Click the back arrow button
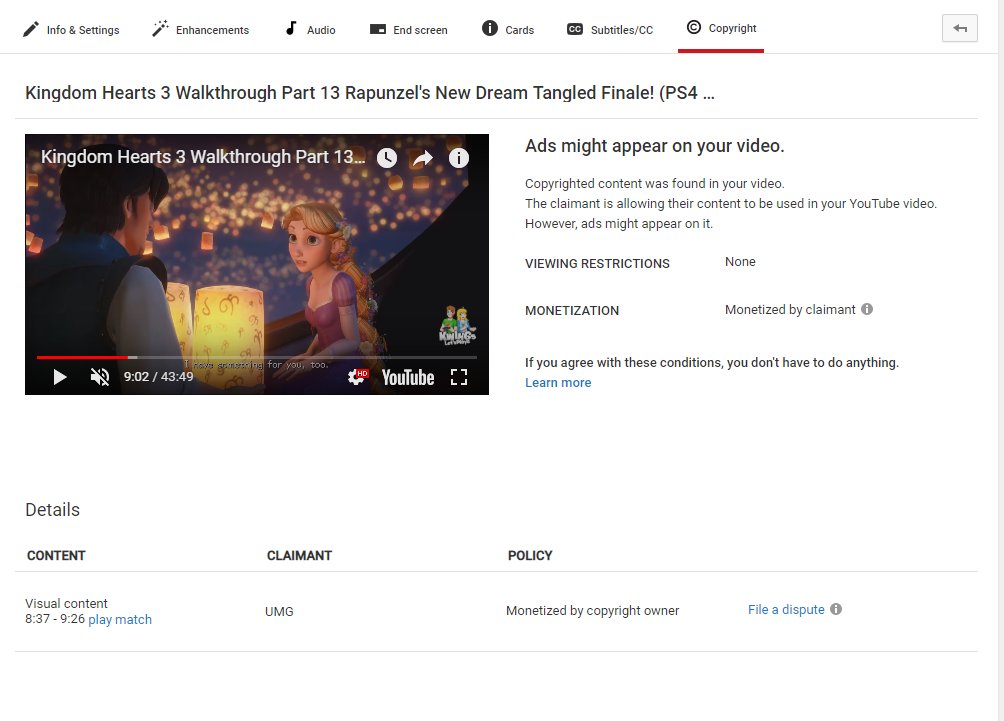1004x721 pixels. tap(960, 28)
